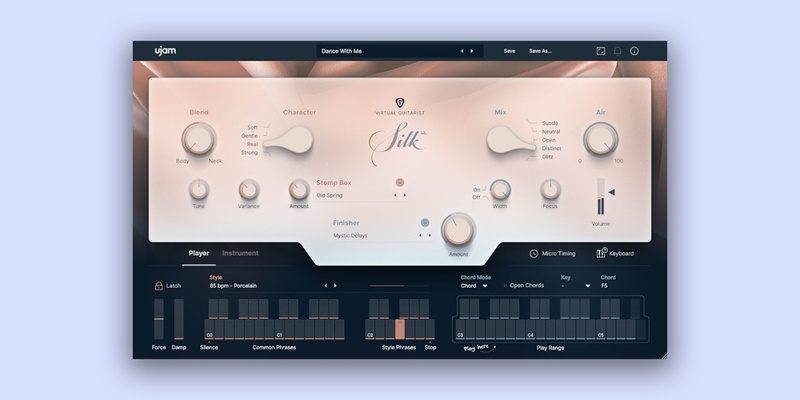The width and height of the screenshot is (800, 400).
Task: Enable the Open Chords option
Action: pos(523,286)
